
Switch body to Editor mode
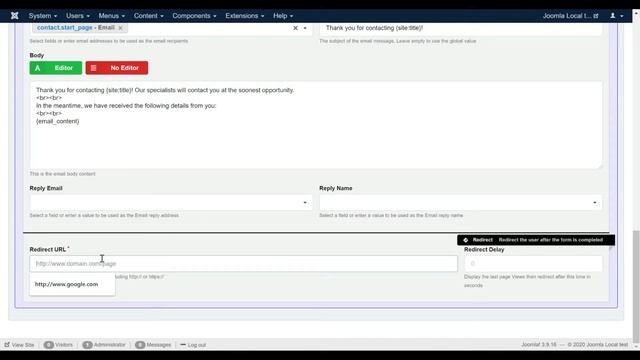coord(56,68)
